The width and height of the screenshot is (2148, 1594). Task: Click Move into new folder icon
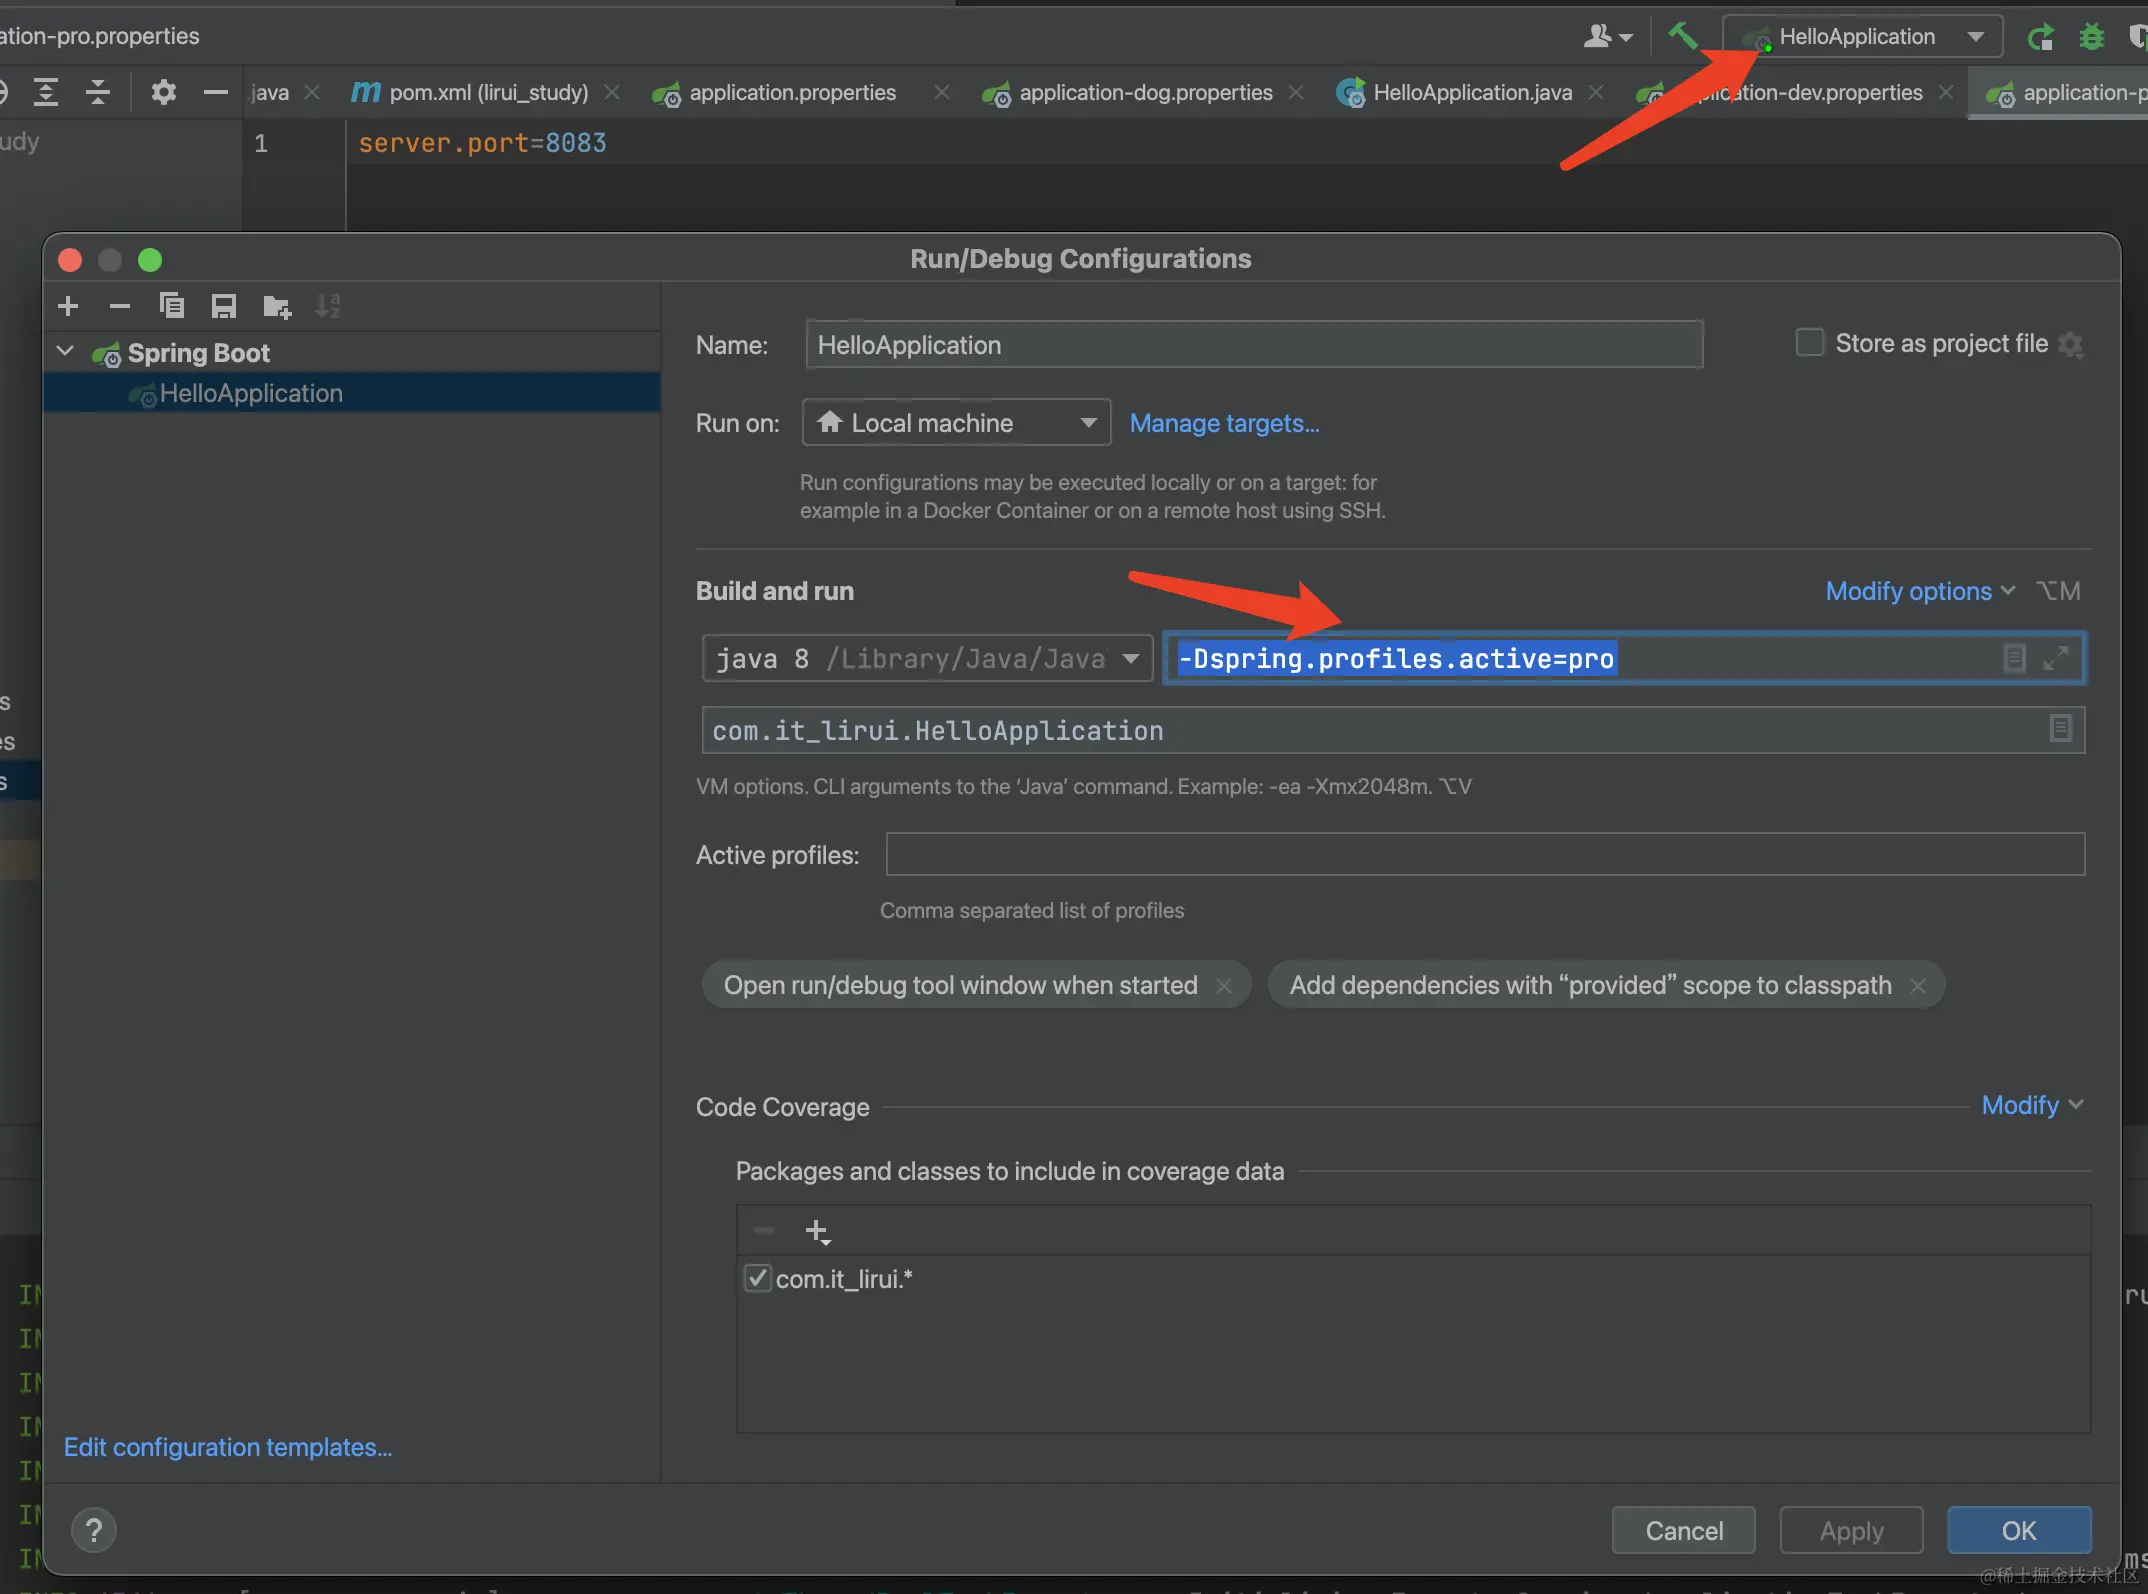276,306
